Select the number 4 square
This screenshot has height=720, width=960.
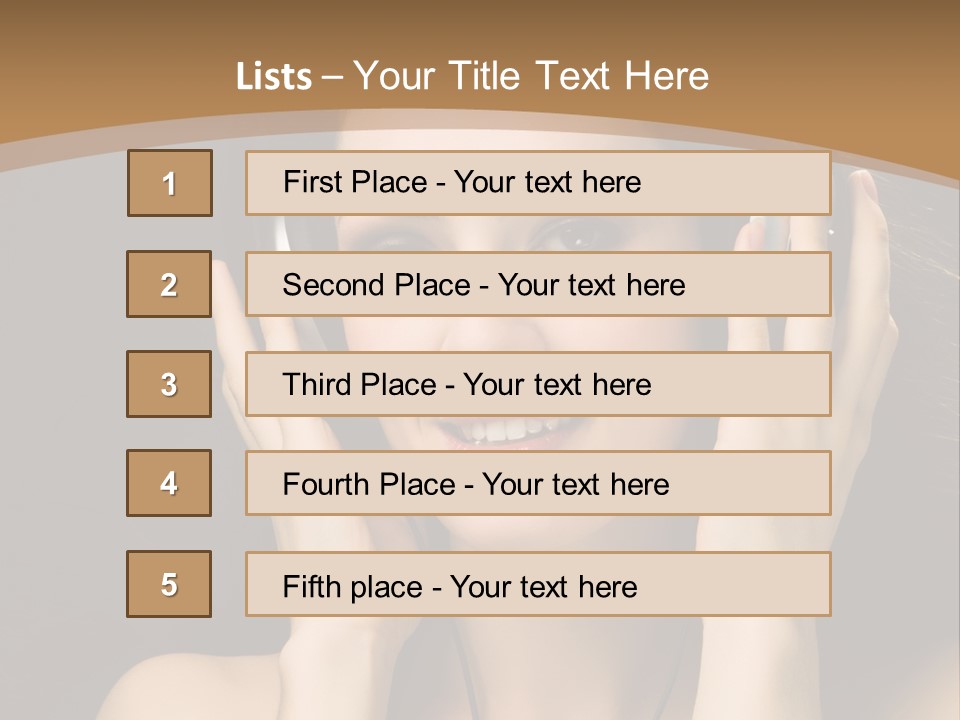click(x=169, y=483)
